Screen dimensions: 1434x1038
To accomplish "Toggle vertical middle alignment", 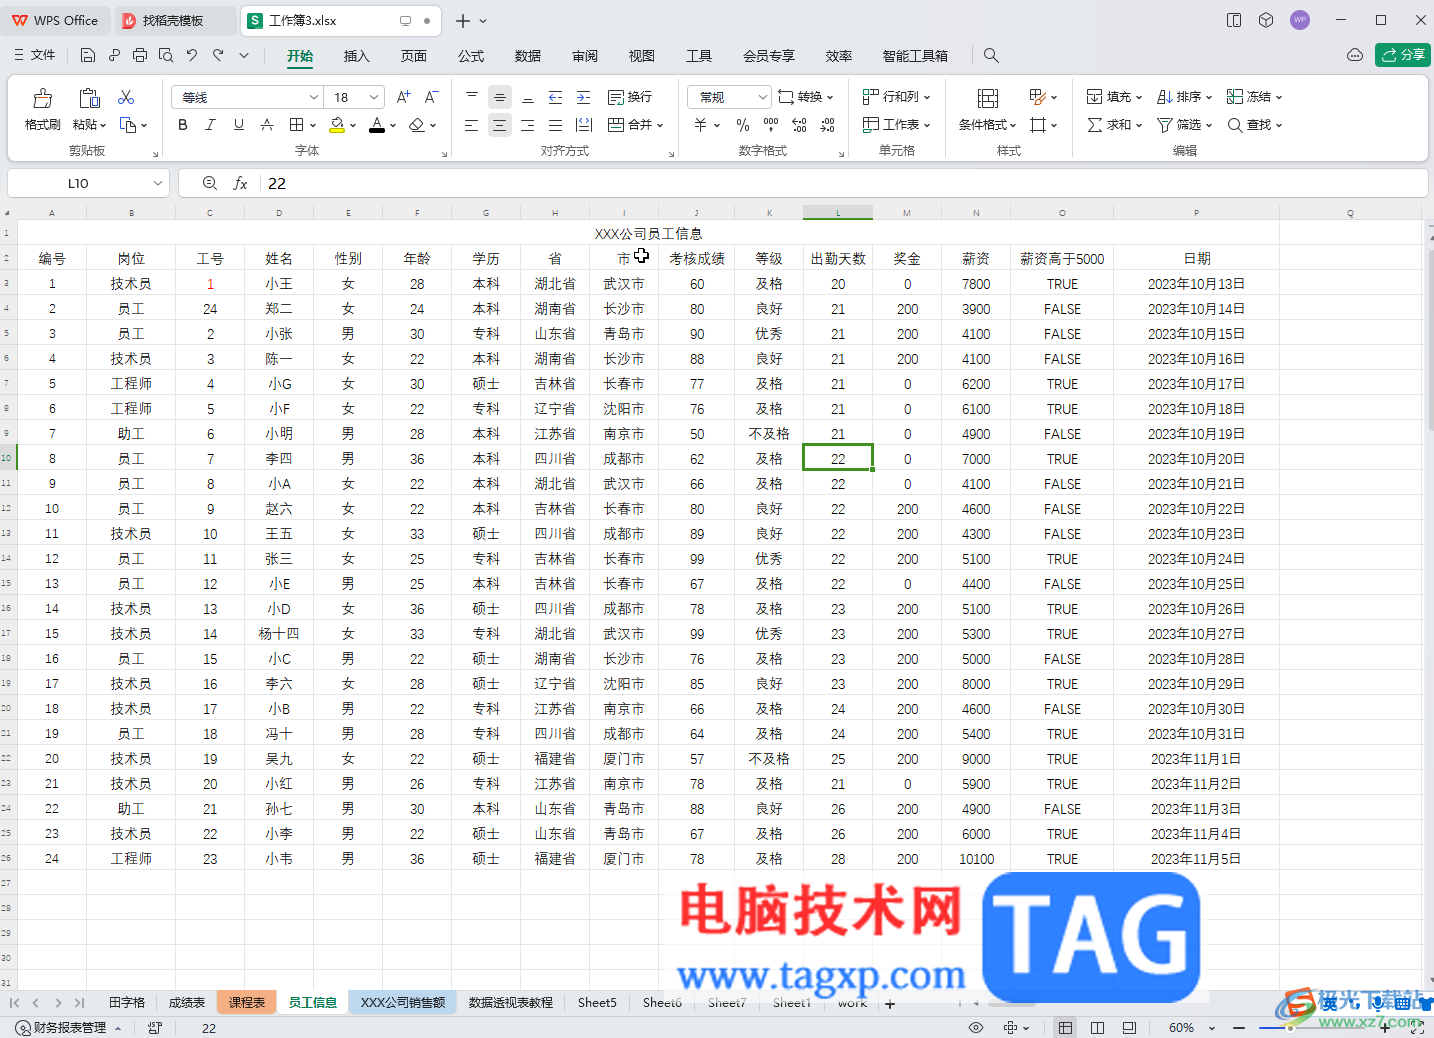I will (x=500, y=97).
